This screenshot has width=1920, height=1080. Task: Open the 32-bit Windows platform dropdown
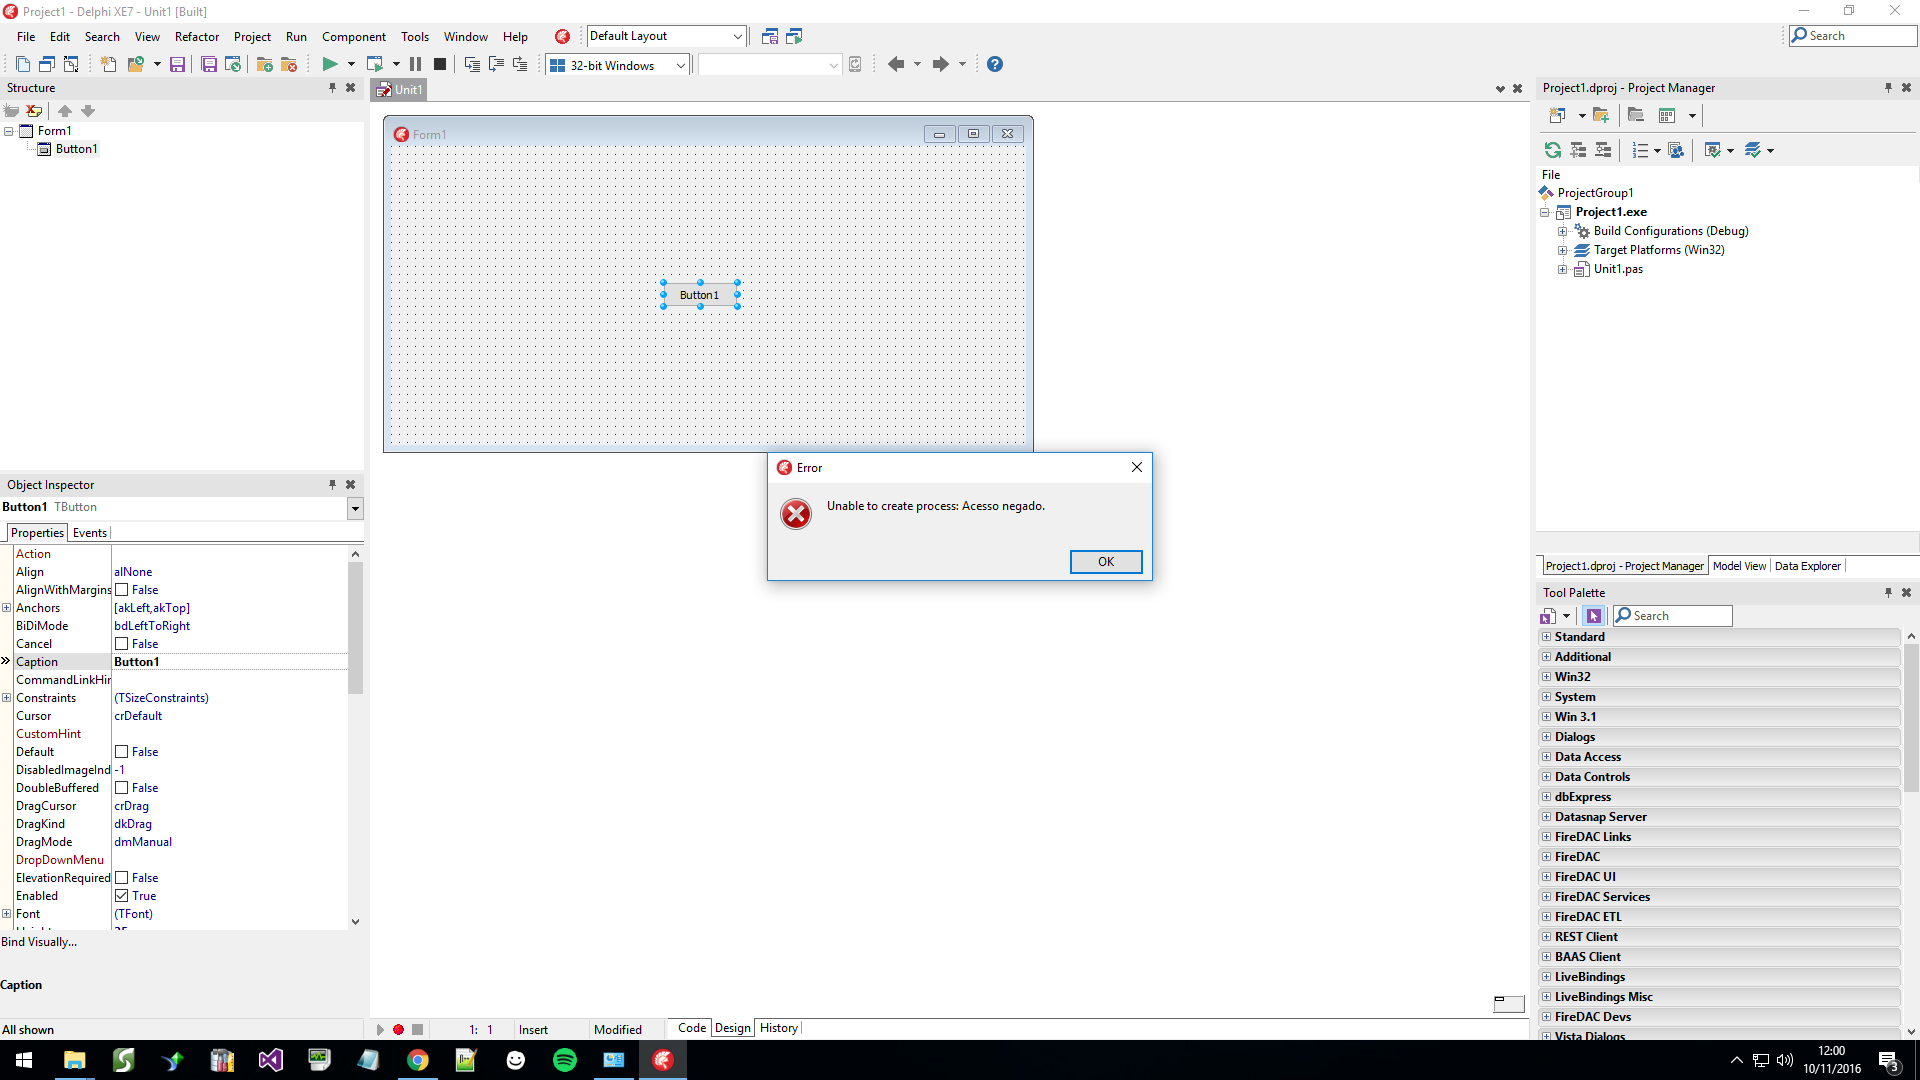681,65
